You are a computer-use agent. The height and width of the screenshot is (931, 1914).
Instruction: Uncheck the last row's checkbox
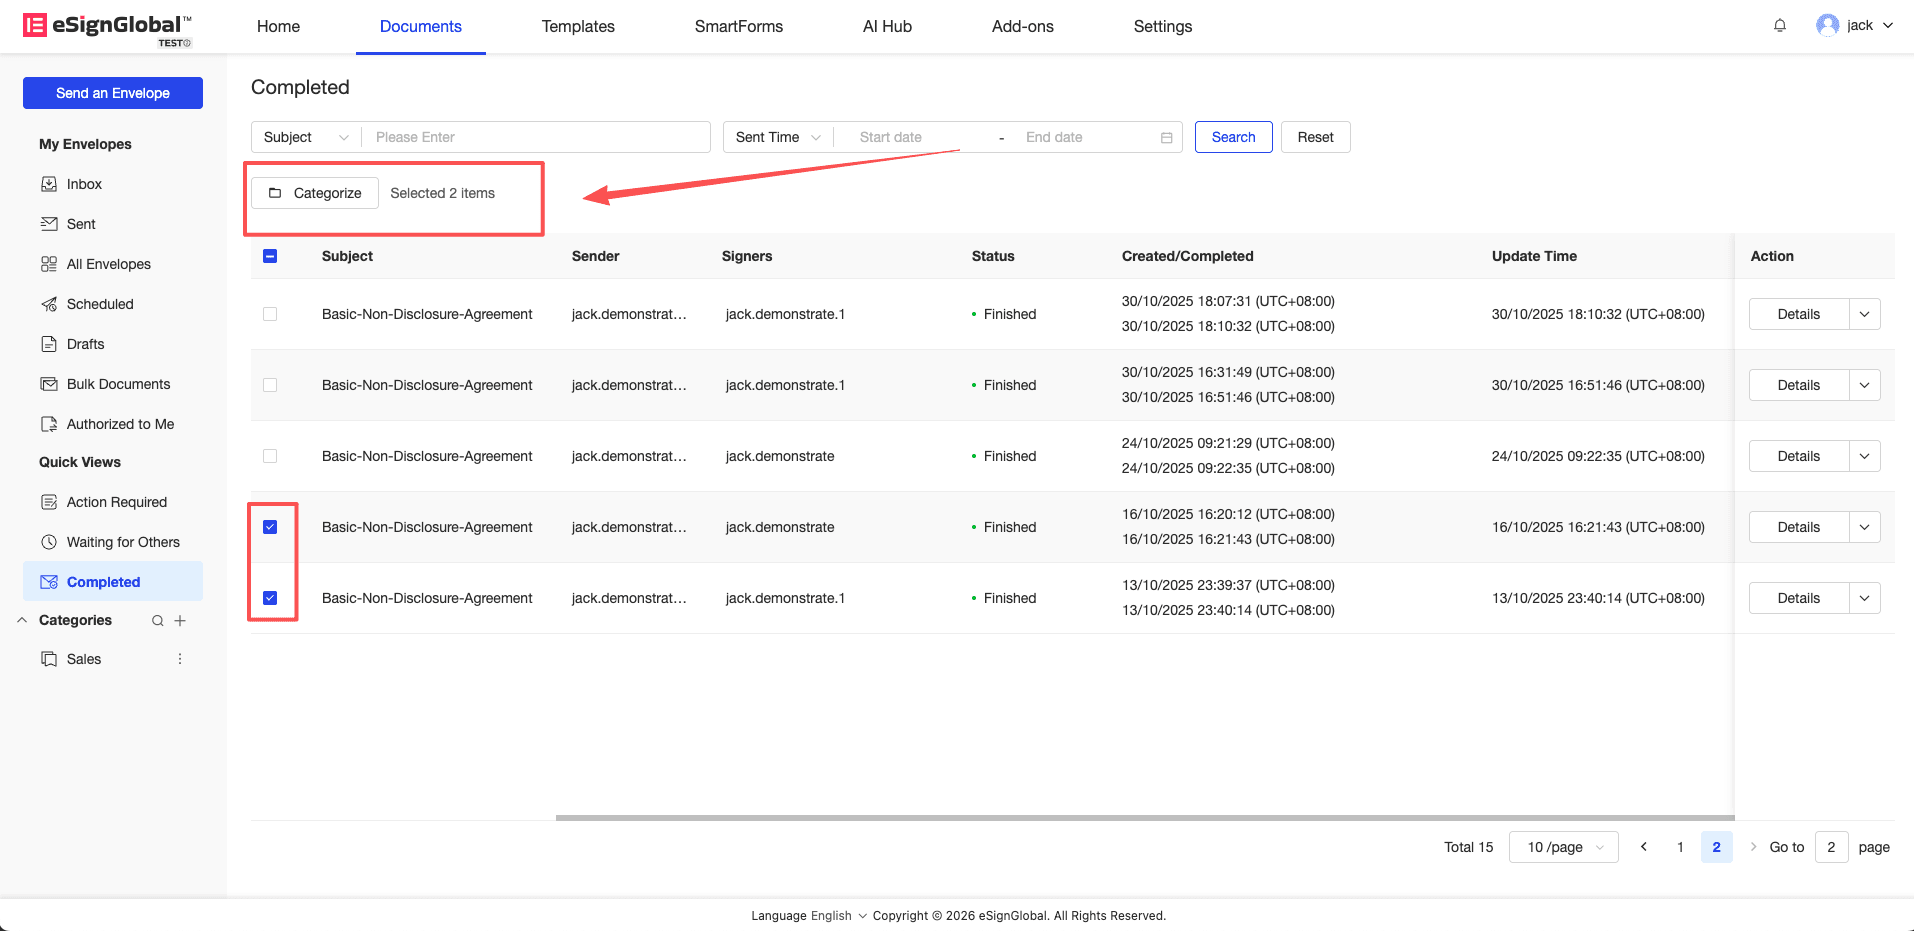pos(270,598)
